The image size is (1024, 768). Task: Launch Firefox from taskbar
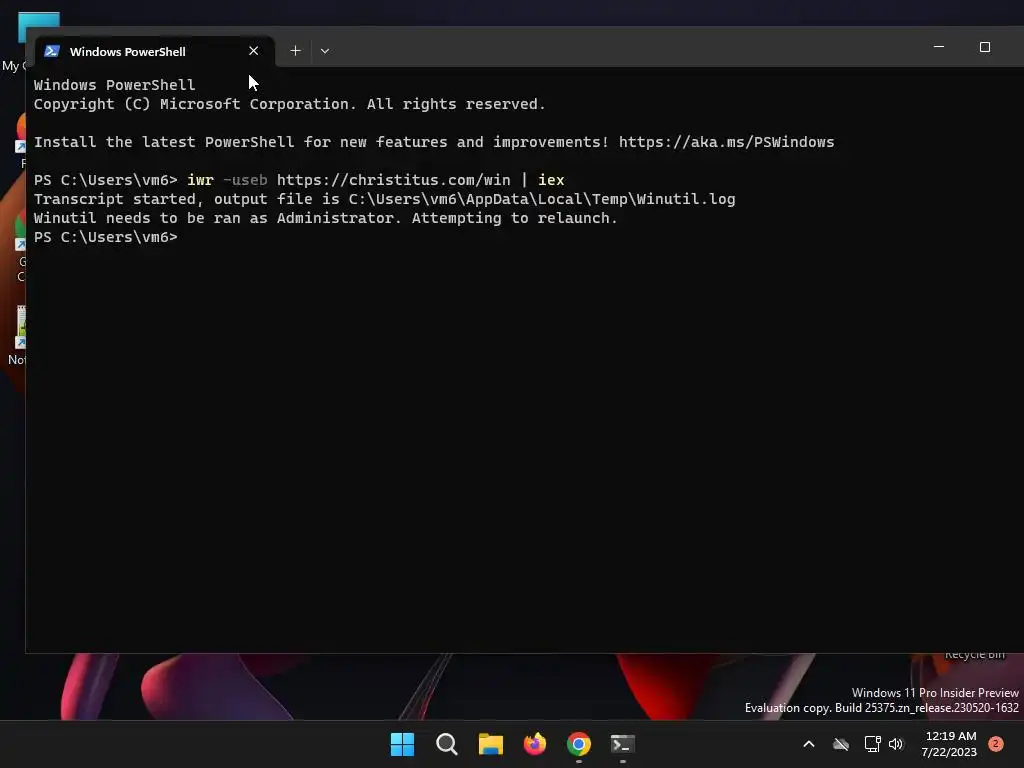(535, 744)
